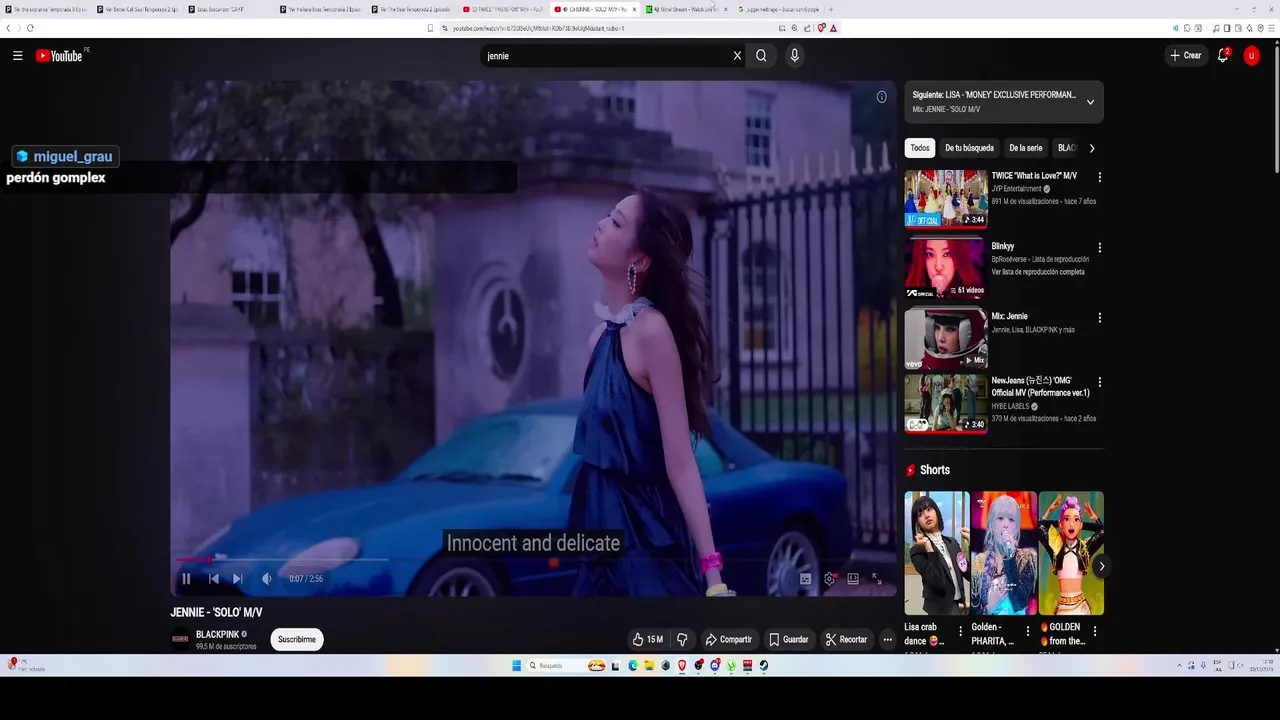Click the Crear button
The width and height of the screenshot is (1280, 720).
point(1186,56)
